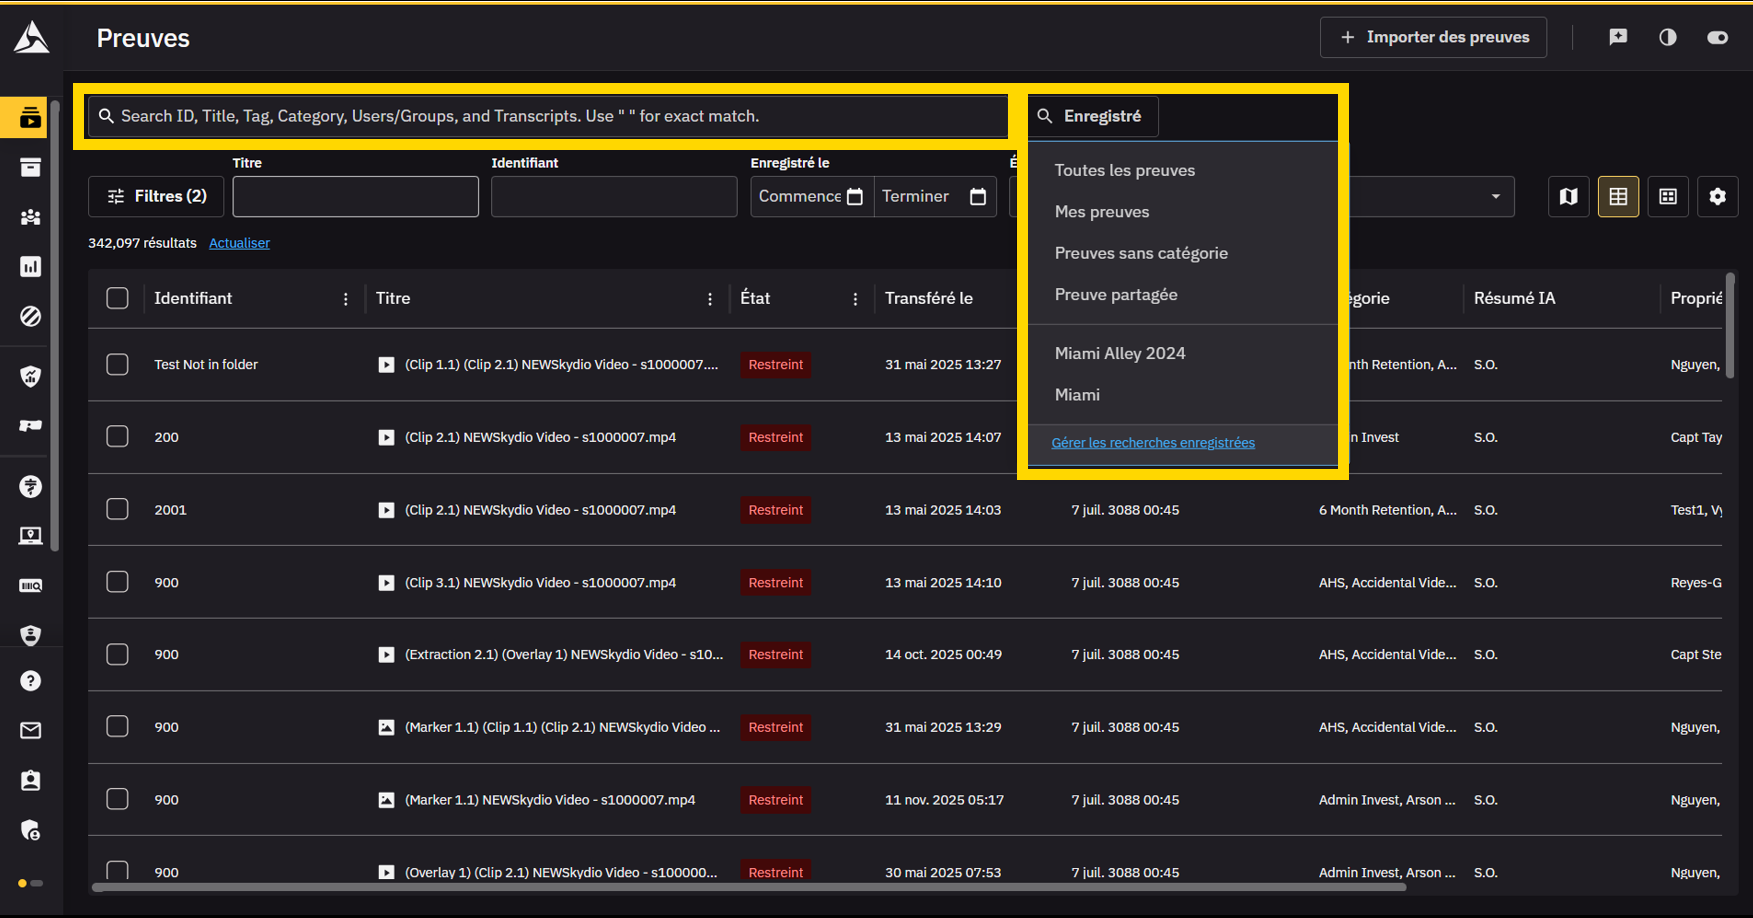Switch to the table grid view icon
1753x918 pixels.
(x=1618, y=197)
